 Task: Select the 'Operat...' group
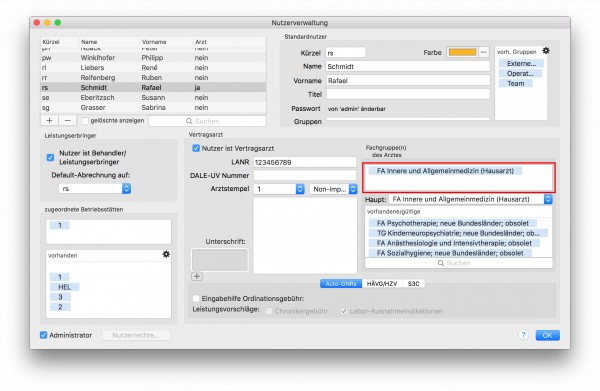point(520,73)
